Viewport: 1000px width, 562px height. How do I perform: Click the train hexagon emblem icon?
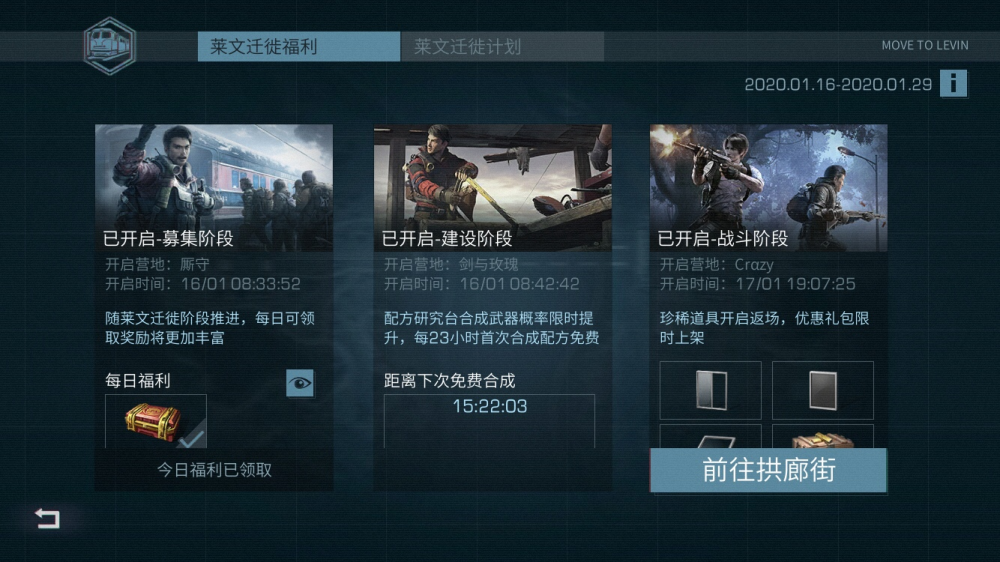tap(110, 46)
